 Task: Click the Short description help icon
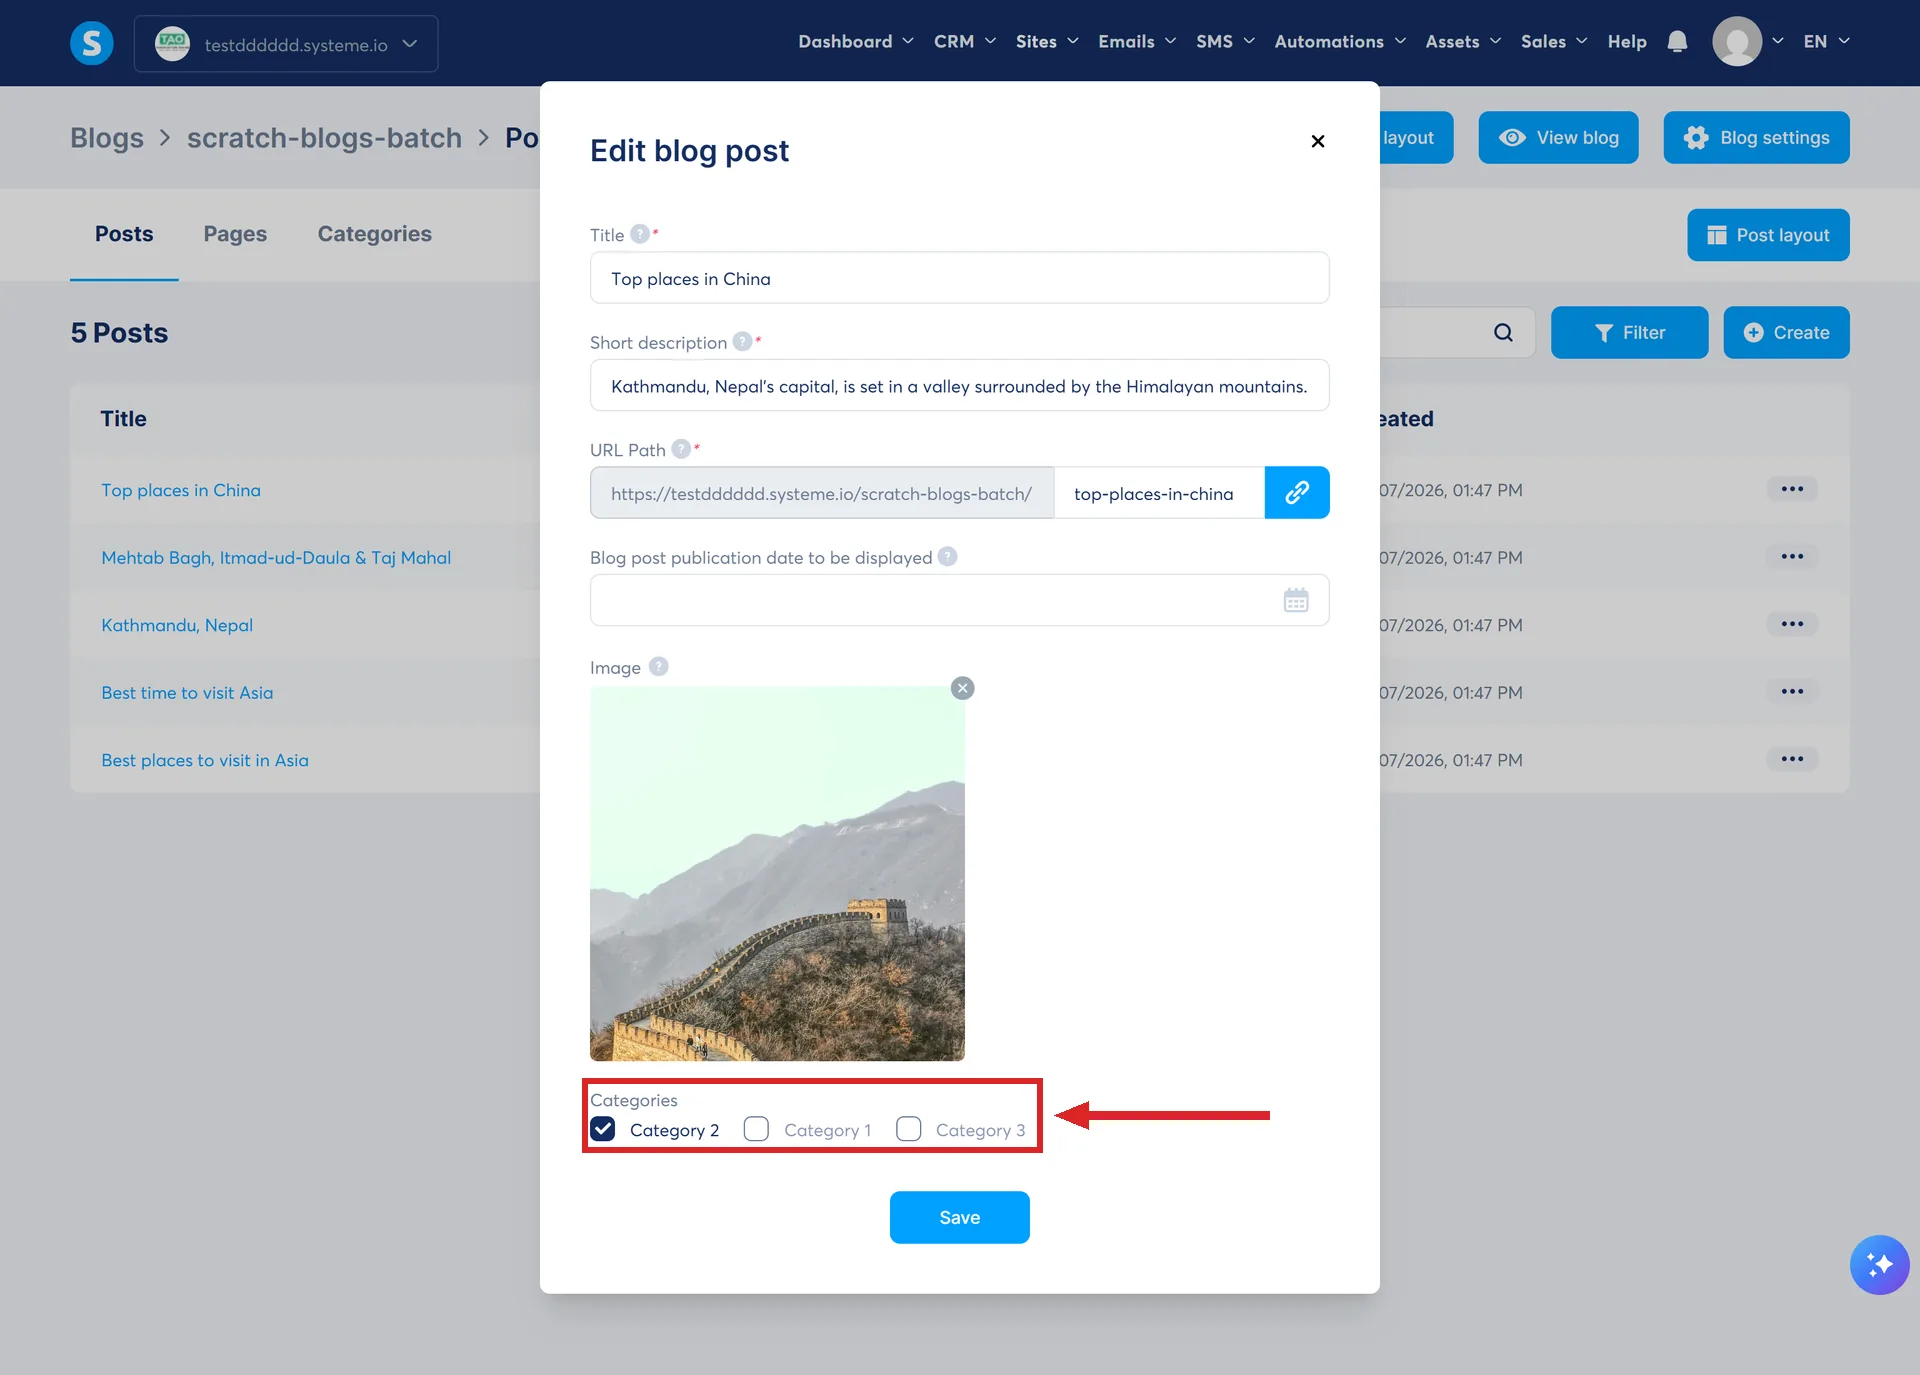pyautogui.click(x=742, y=342)
